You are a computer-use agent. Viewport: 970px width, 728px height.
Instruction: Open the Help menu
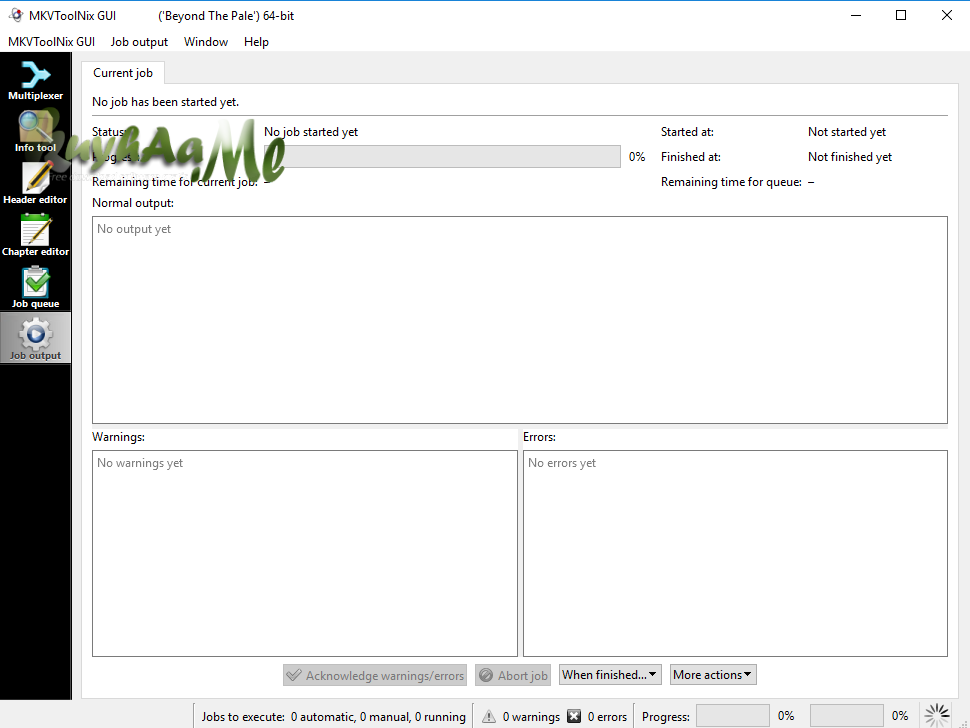point(256,42)
